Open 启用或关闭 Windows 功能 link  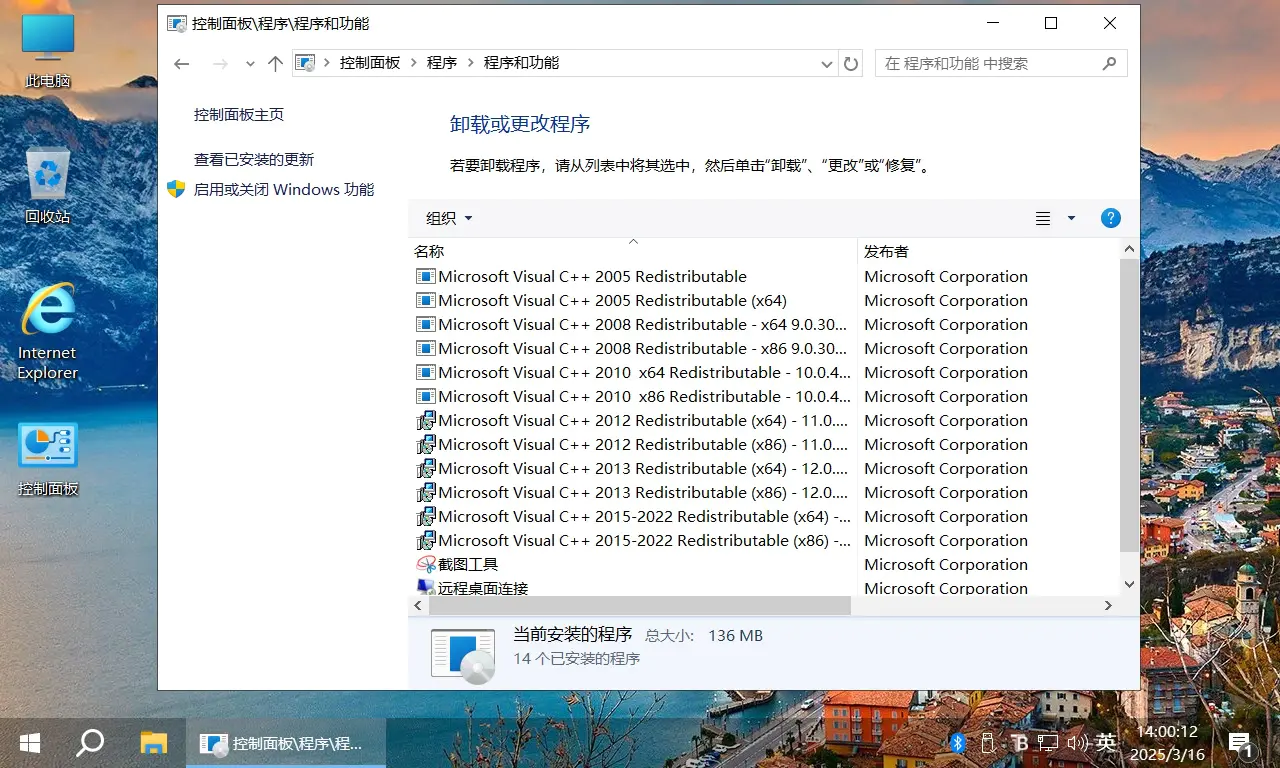click(x=284, y=189)
